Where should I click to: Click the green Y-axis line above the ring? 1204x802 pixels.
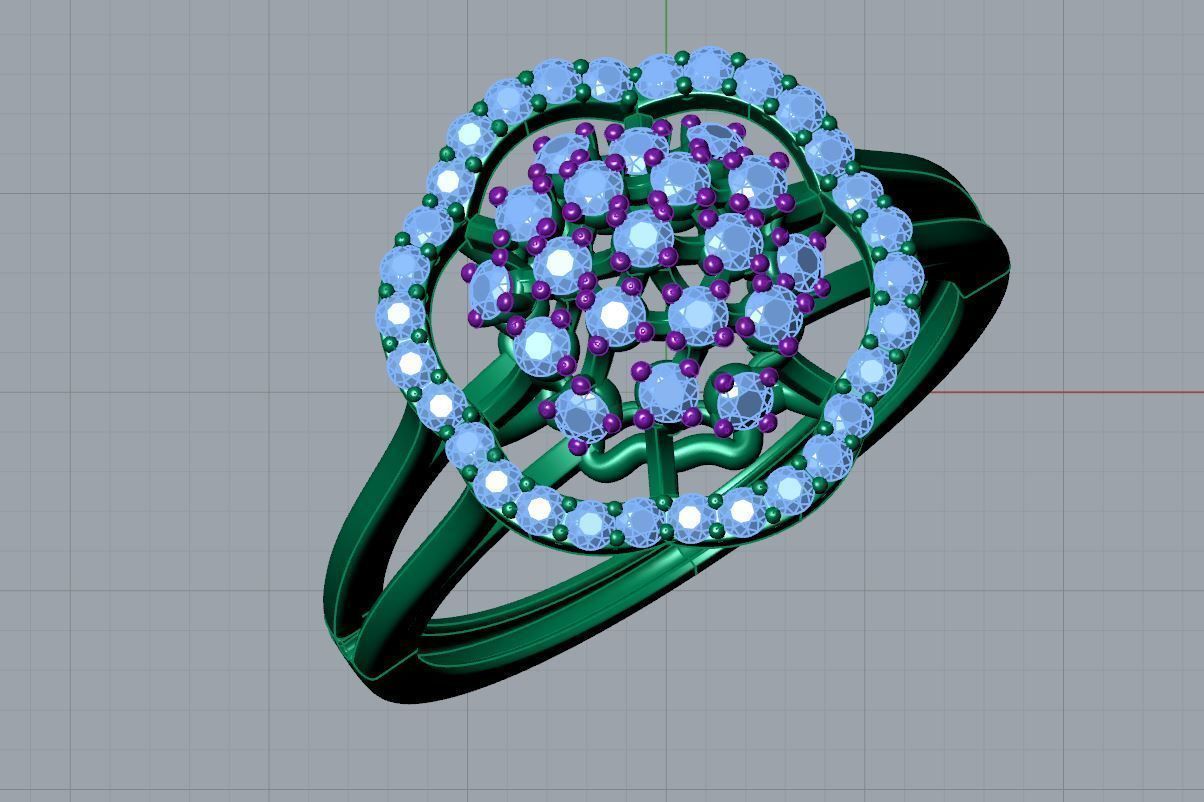coord(666,26)
